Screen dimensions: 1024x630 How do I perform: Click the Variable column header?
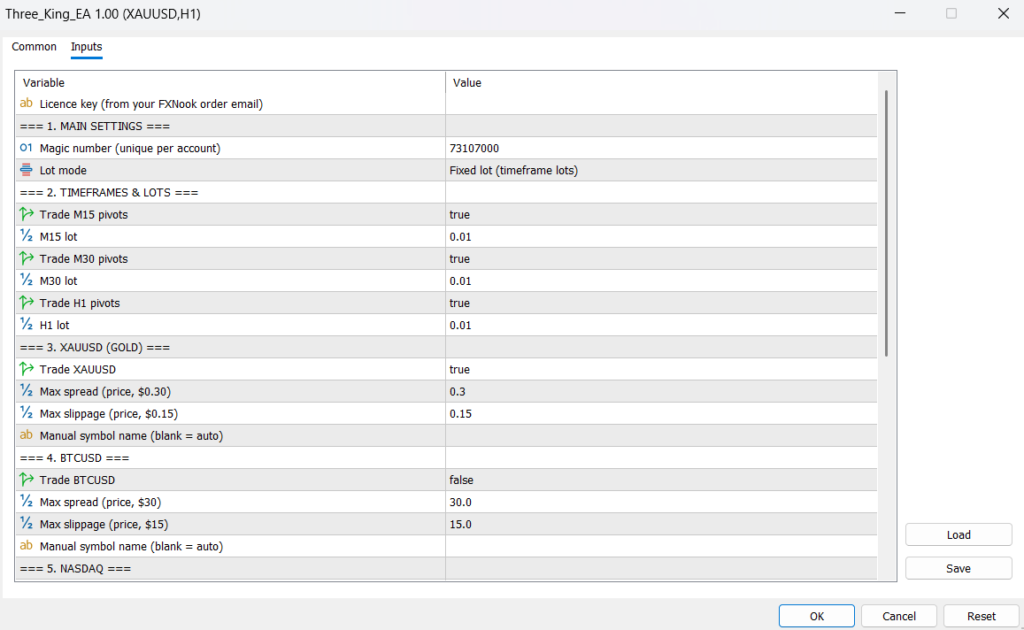pyautogui.click(x=231, y=83)
